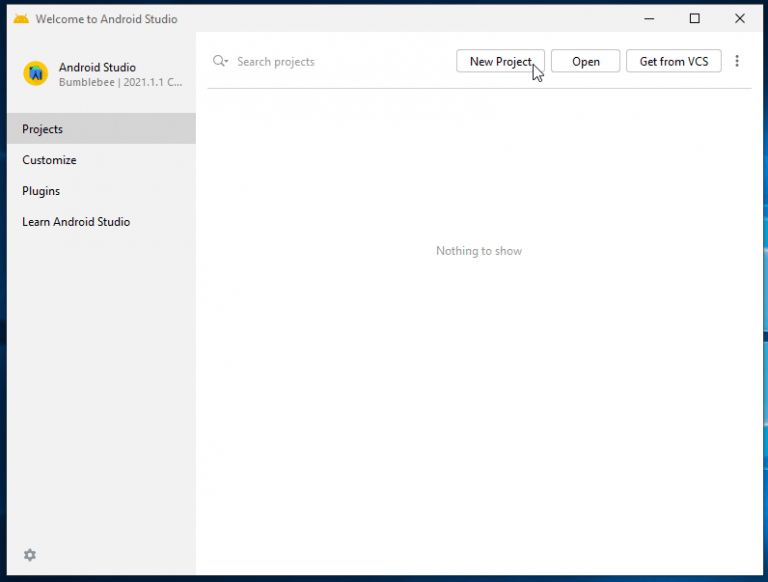Click the Android icon in title bar
This screenshot has height=582, width=768.
[x=21, y=19]
